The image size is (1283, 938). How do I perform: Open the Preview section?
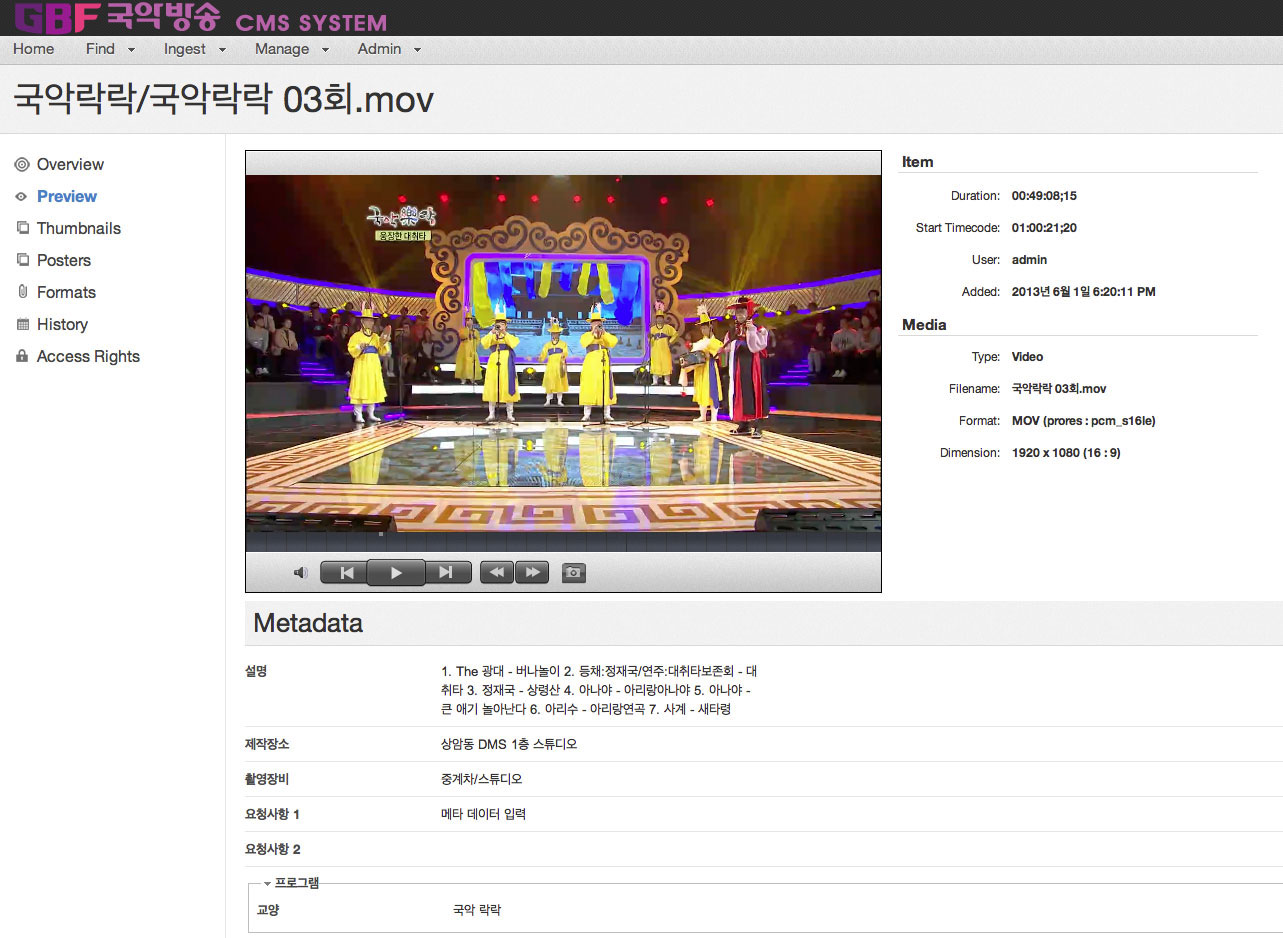click(x=67, y=196)
